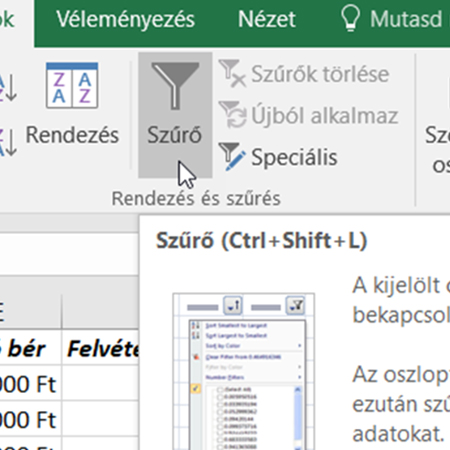Select the Felvéte header cell

click(101, 348)
